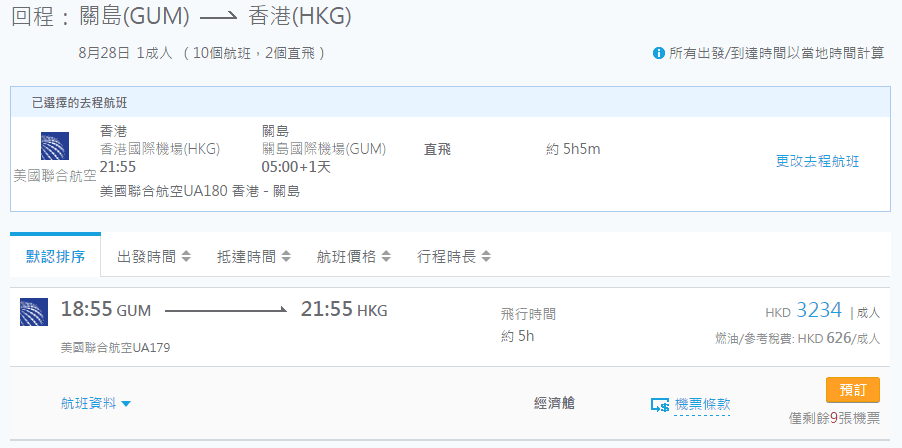Image resolution: width=902 pixels, height=448 pixels.
Task: Sort results by 抵達時間 tab
Action: click(246, 257)
